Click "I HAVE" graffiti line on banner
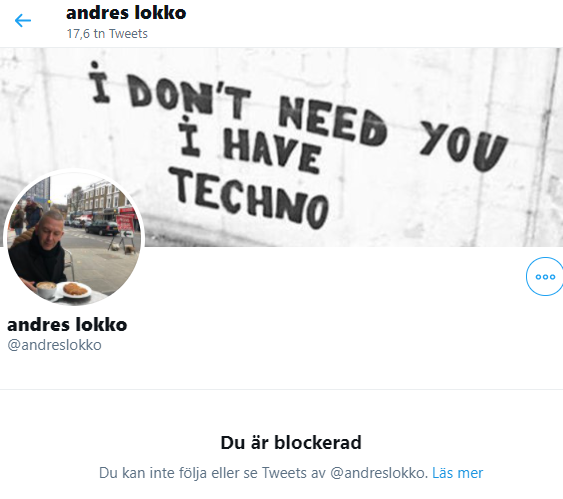Image resolution: width=563 pixels, height=499 pixels. 250,145
